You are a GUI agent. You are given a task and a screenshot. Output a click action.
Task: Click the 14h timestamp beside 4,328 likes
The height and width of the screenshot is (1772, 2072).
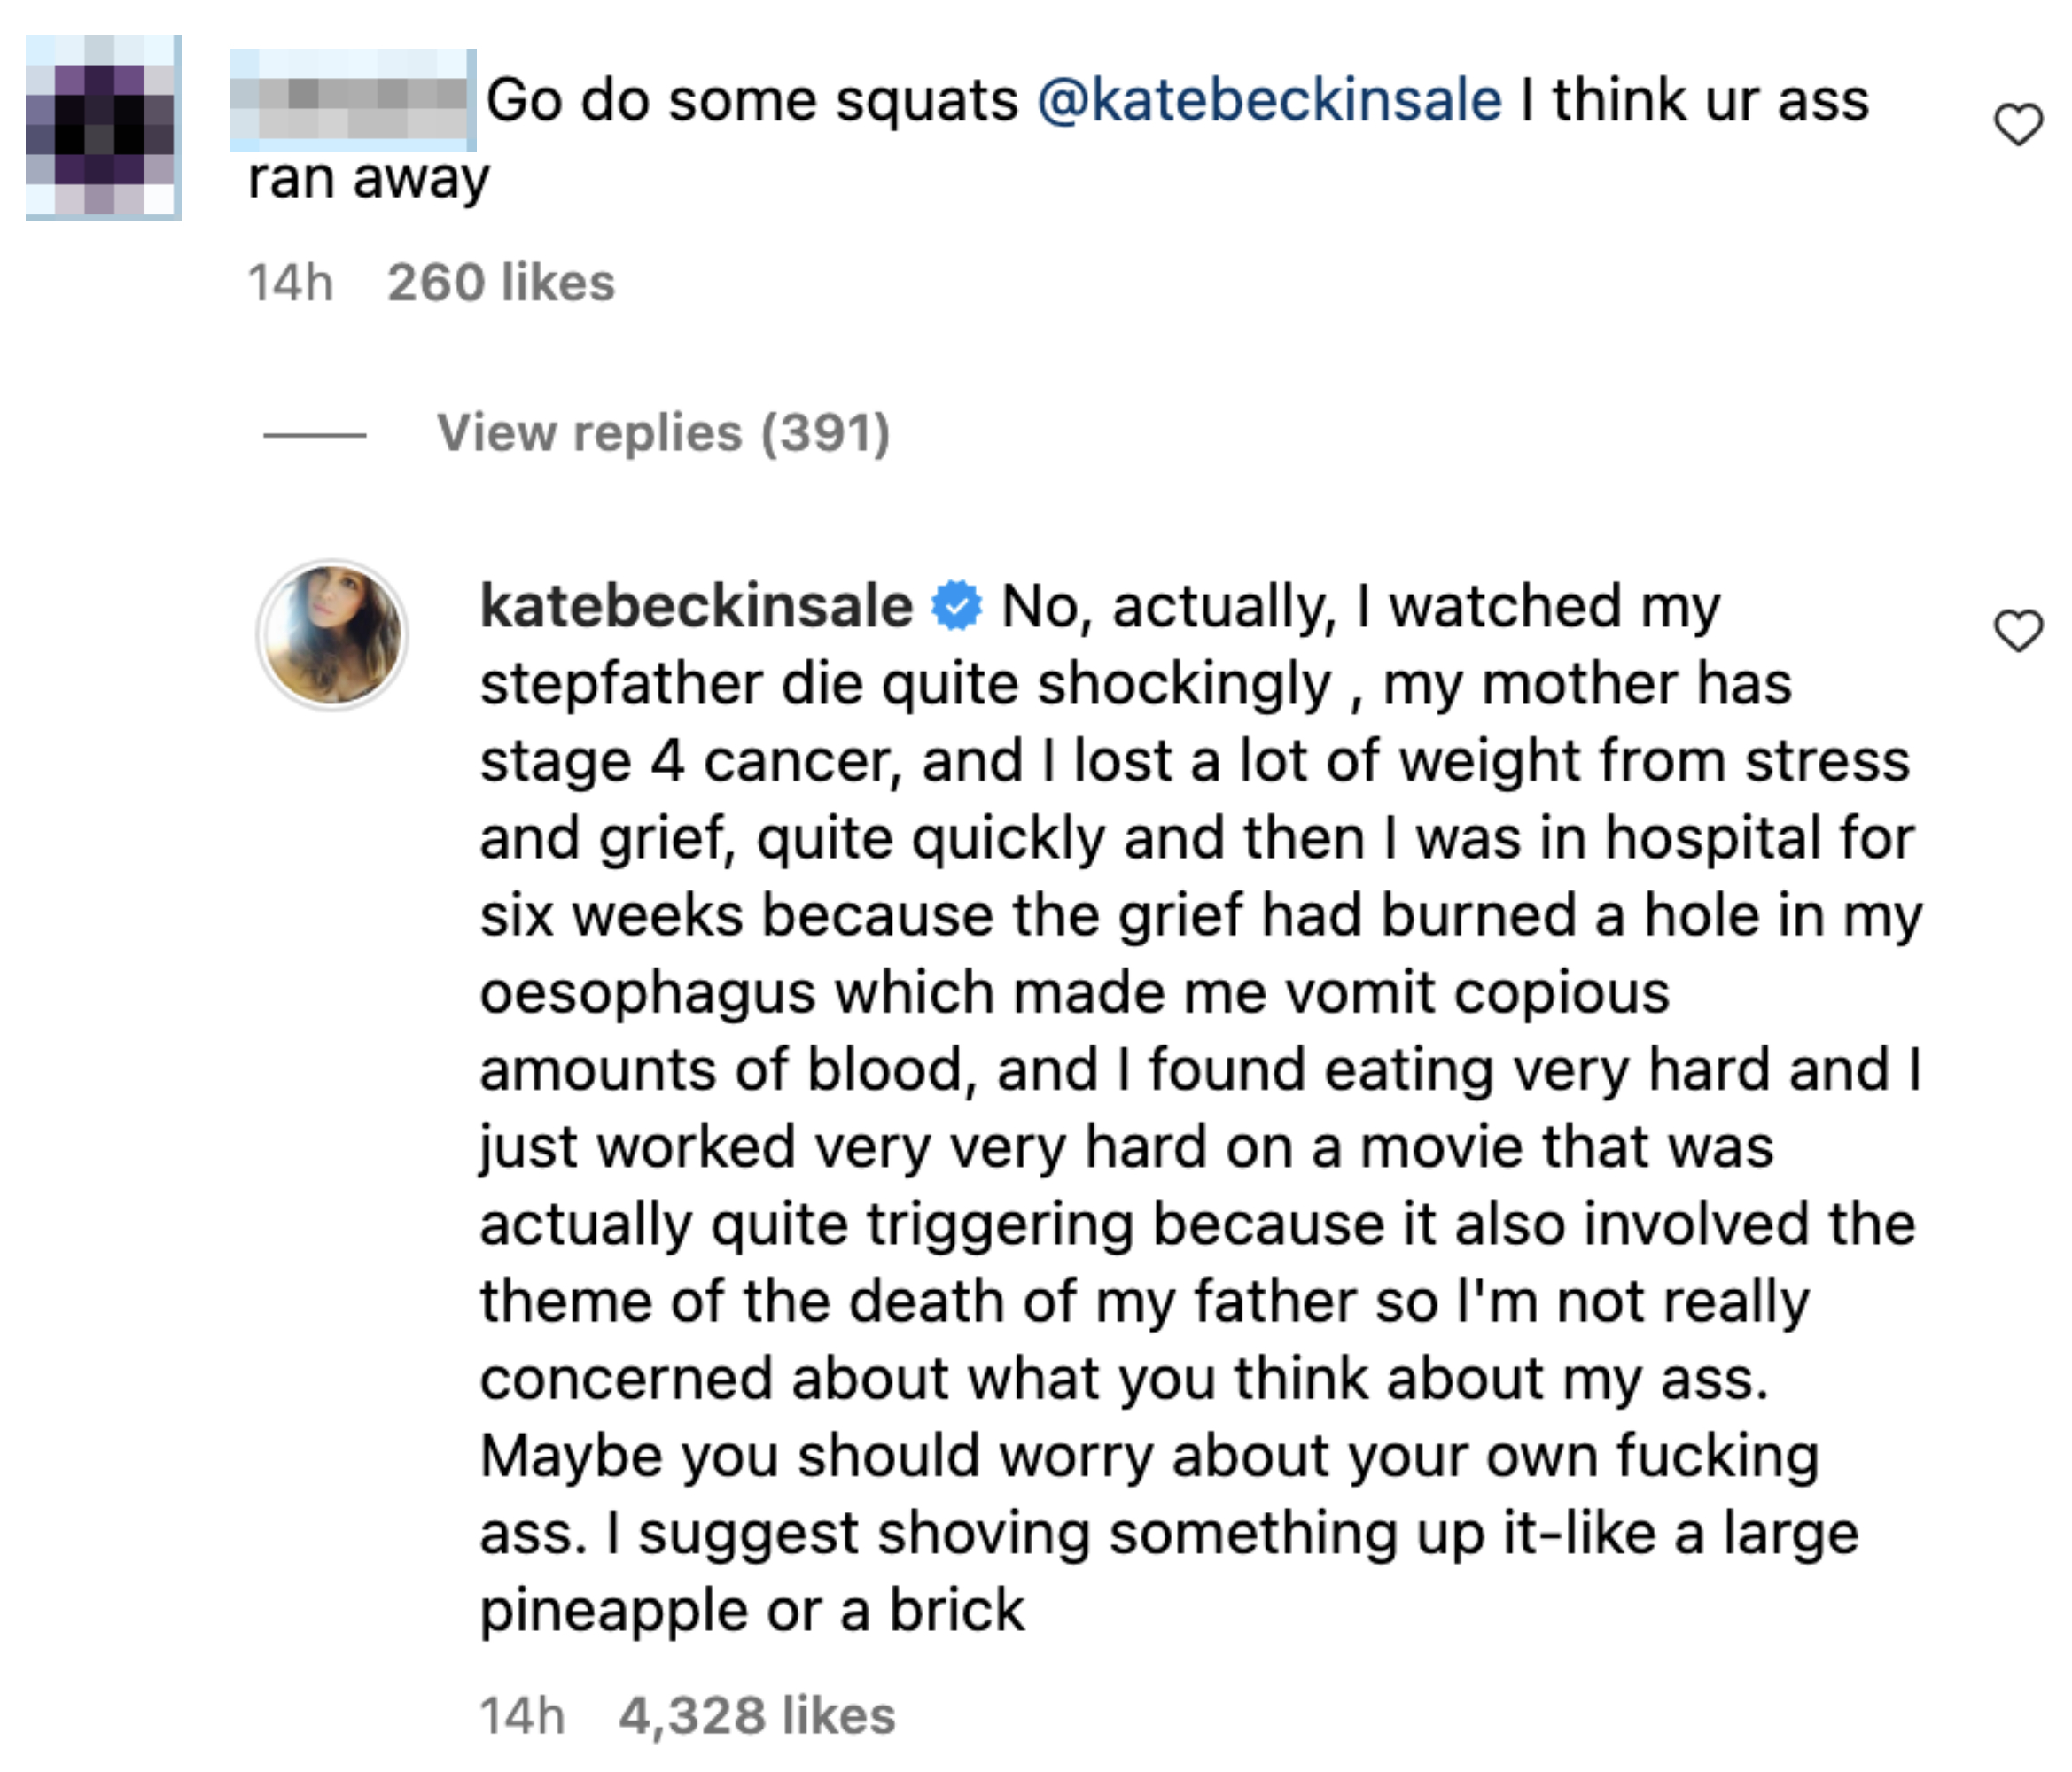pos(522,1715)
